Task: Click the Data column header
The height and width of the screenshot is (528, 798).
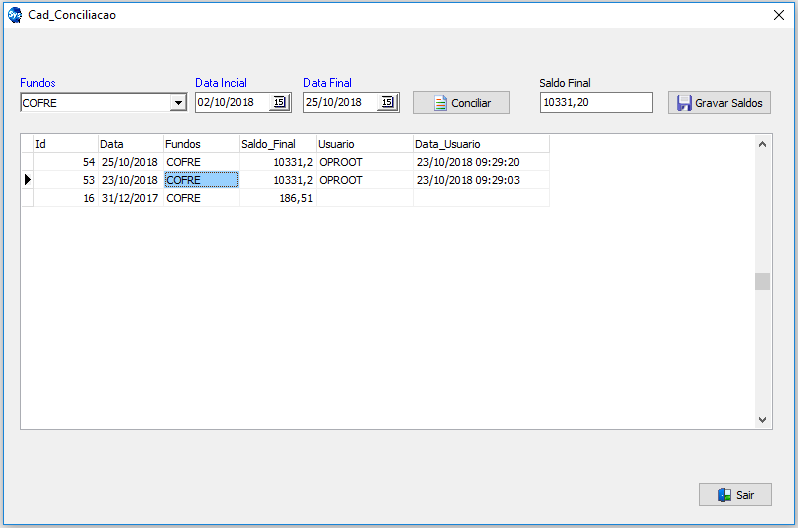Action: 130,144
